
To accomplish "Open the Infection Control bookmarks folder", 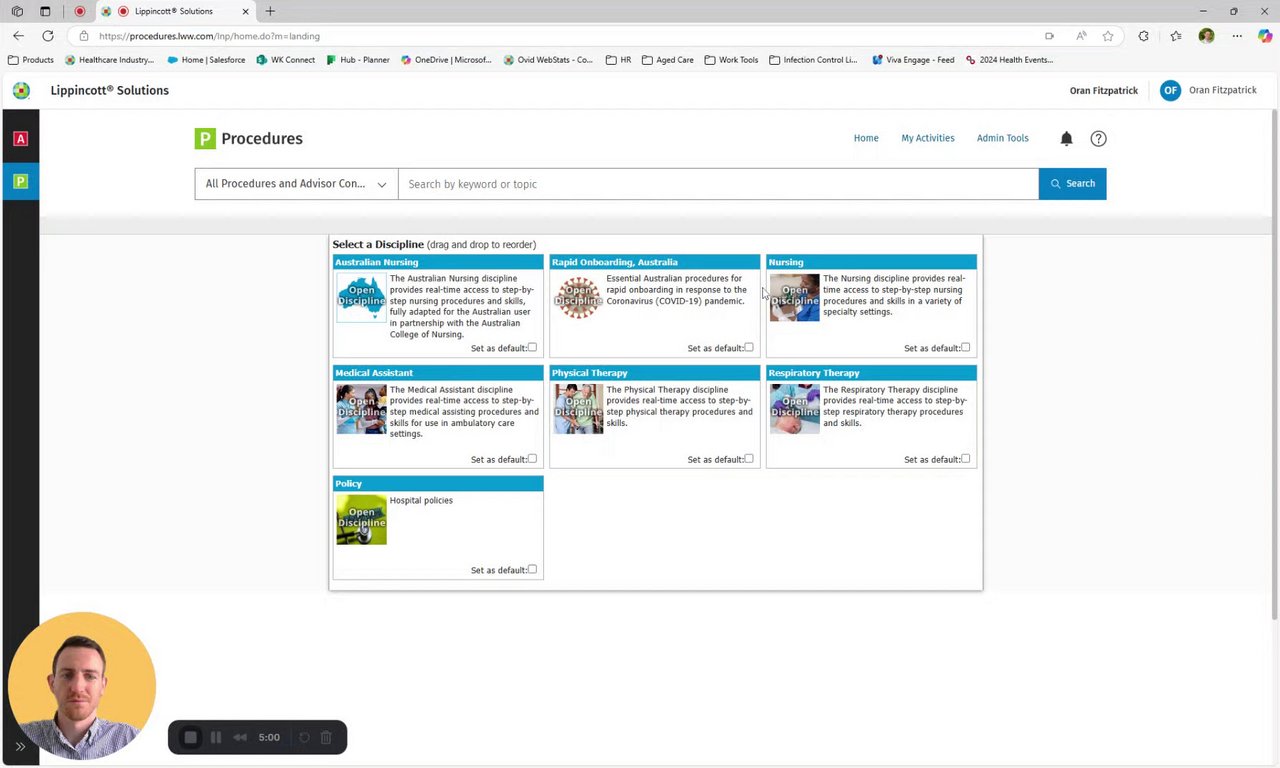I will pyautogui.click(x=813, y=60).
